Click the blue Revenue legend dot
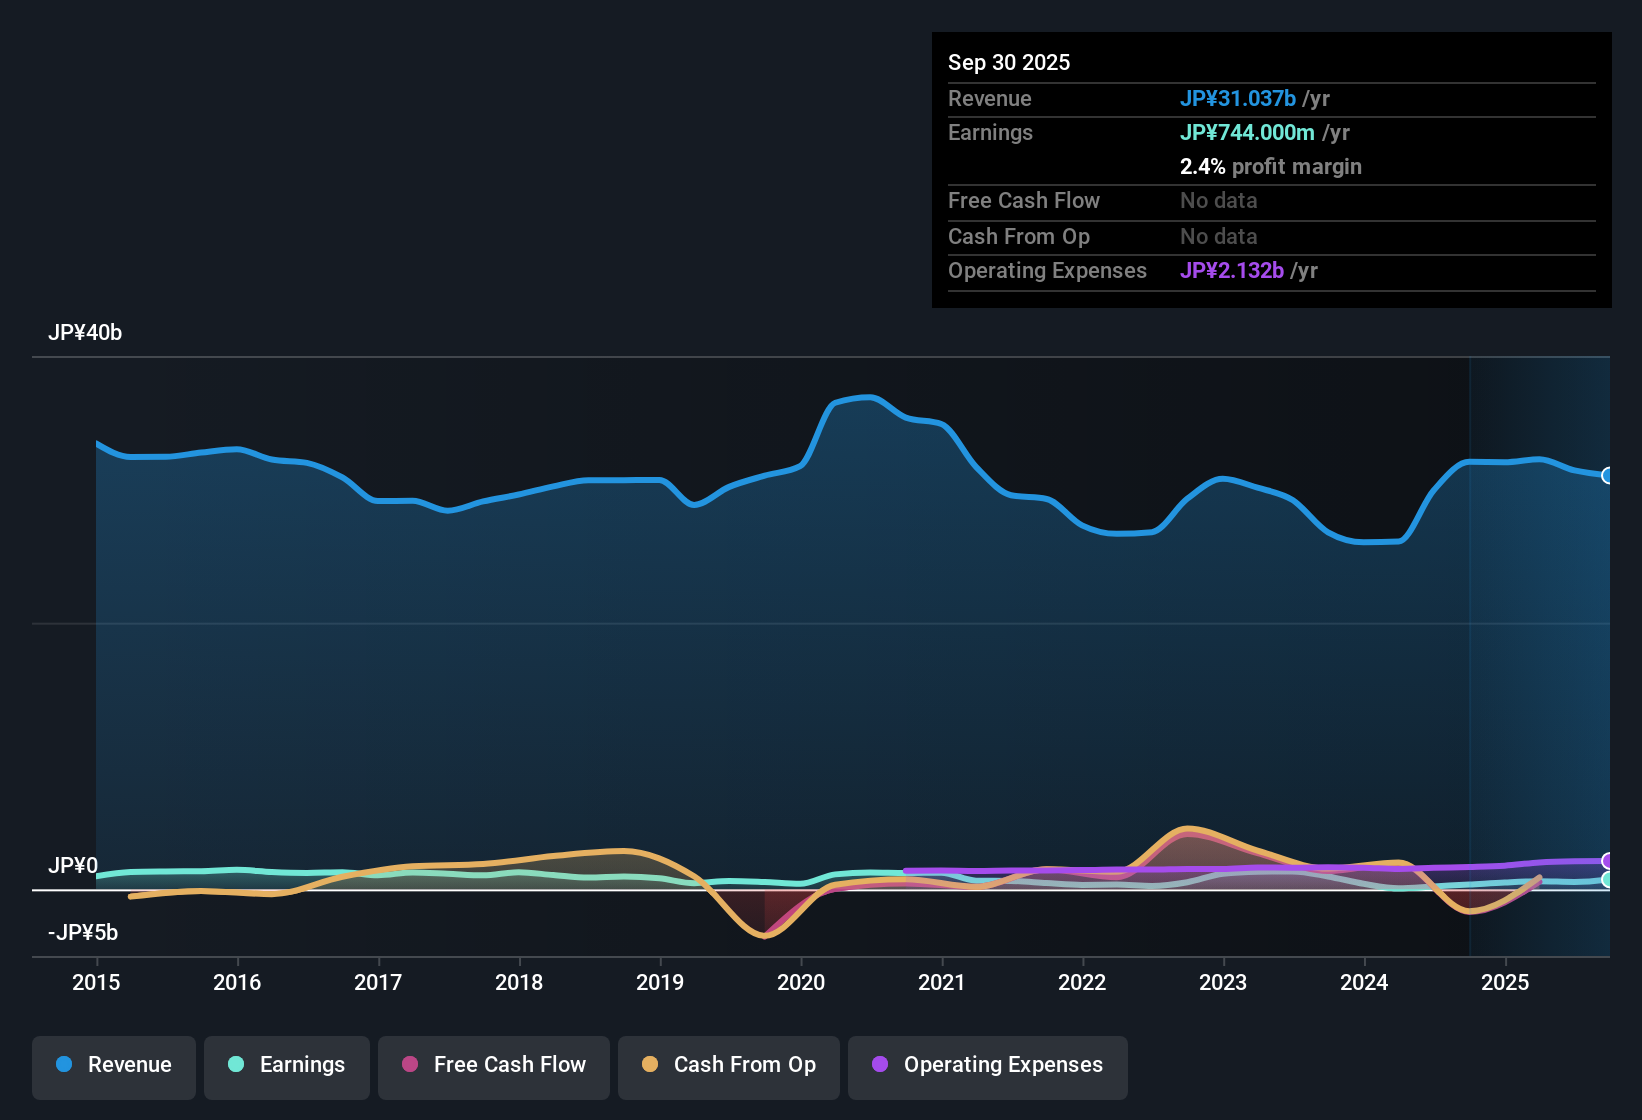1642x1120 pixels. click(64, 1065)
